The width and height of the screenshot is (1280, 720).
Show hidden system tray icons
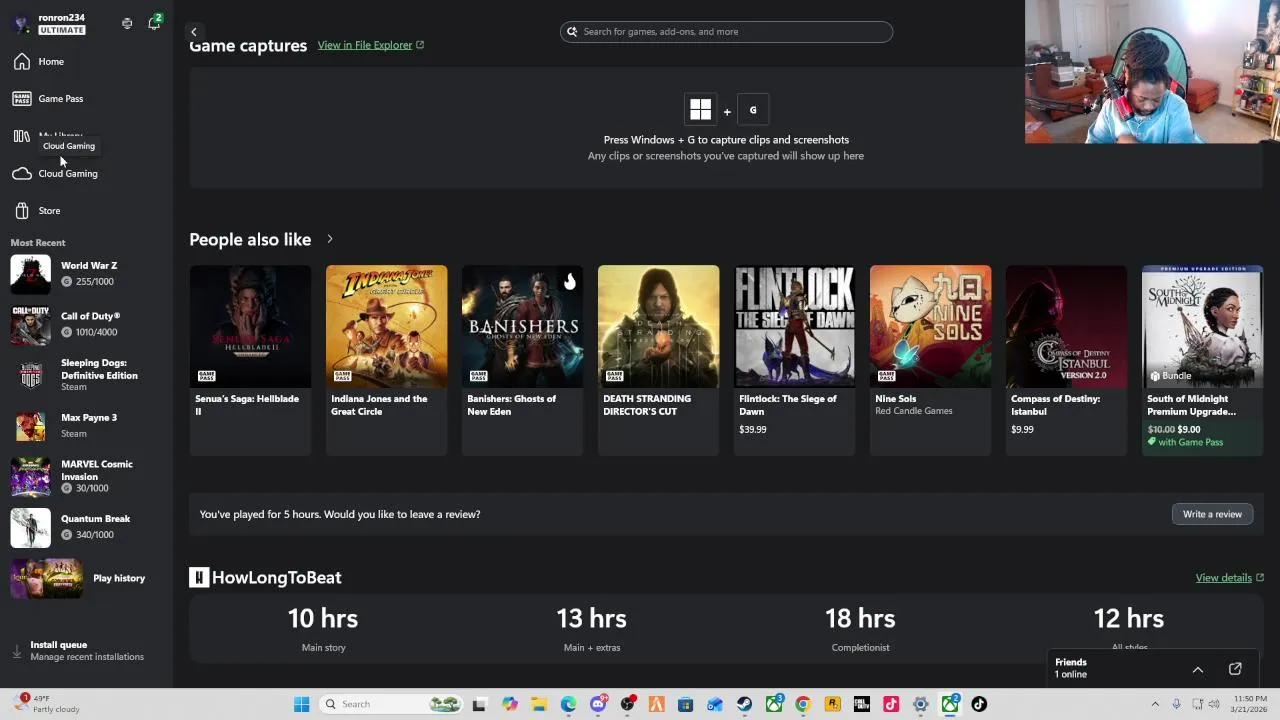tap(1155, 704)
